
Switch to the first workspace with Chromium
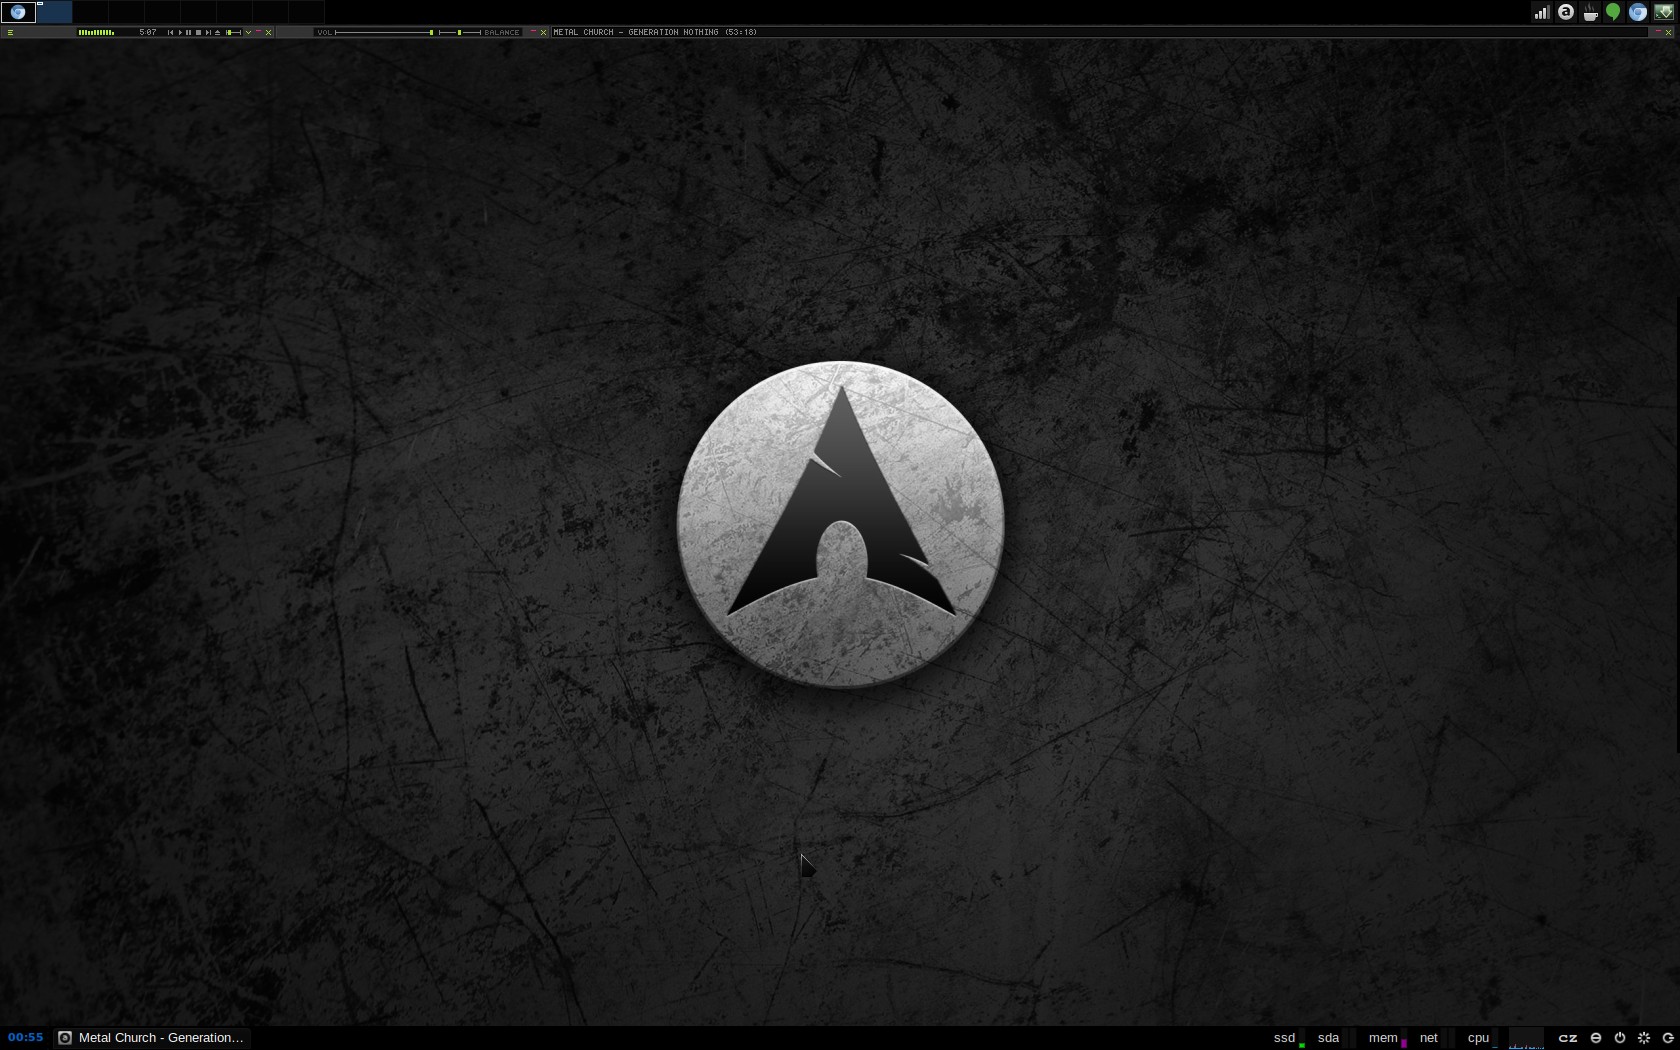(x=18, y=12)
